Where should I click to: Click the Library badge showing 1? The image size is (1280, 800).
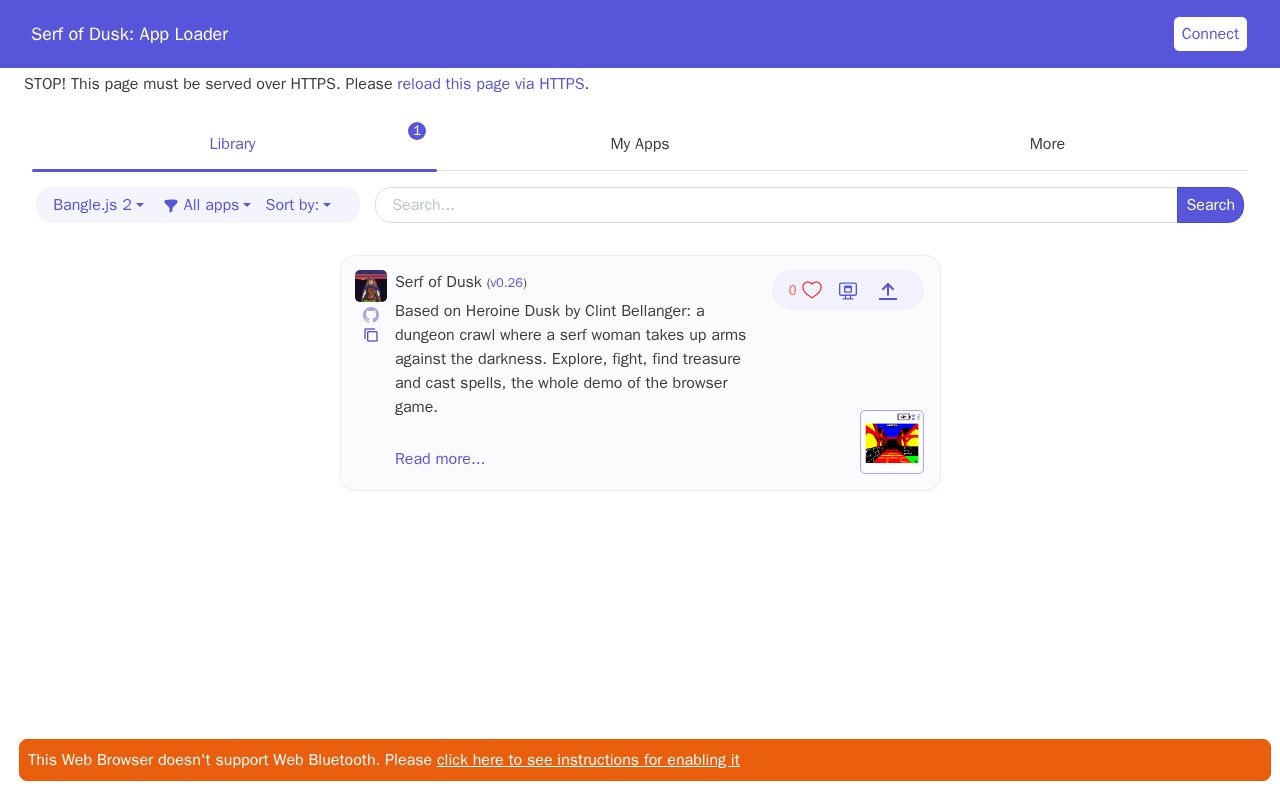pyautogui.click(x=417, y=131)
